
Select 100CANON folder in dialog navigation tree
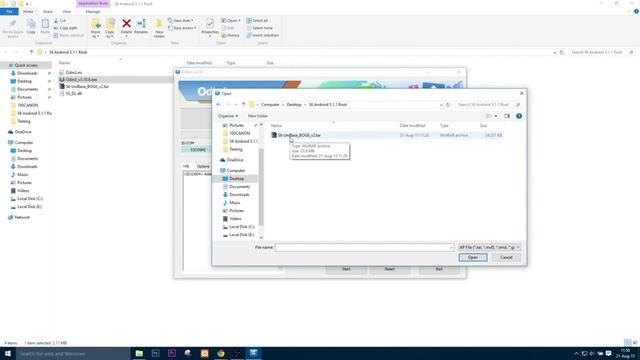[x=240, y=133]
